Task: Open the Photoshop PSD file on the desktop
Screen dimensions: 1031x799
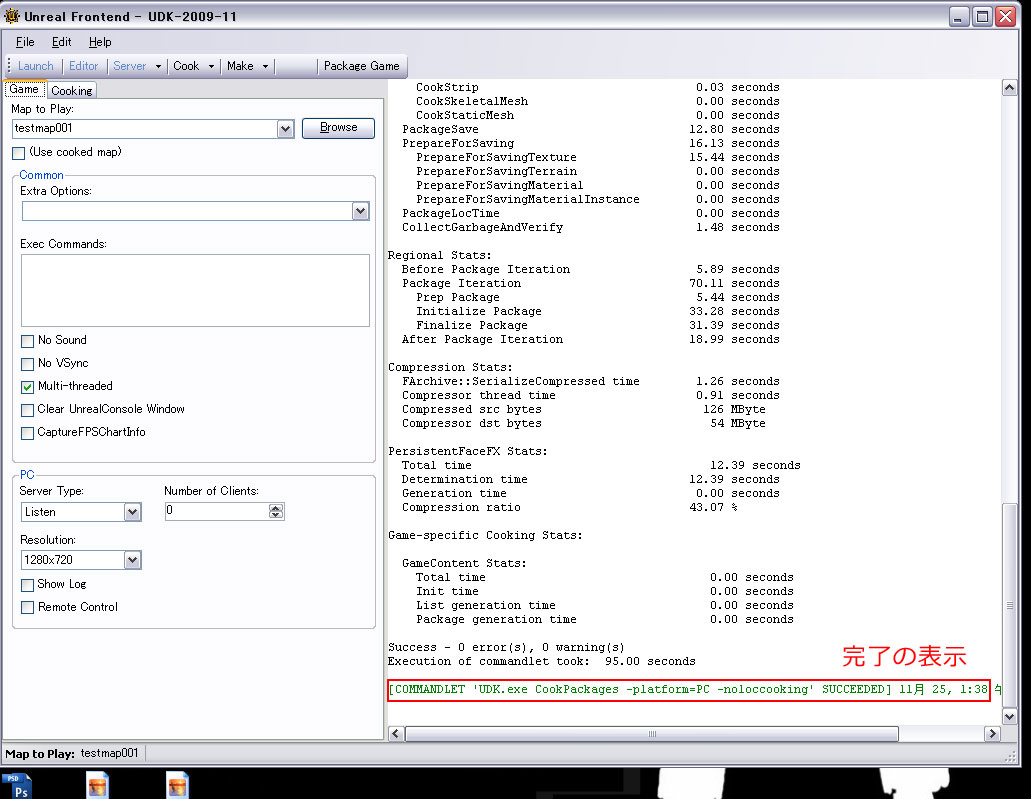Action: point(16,787)
